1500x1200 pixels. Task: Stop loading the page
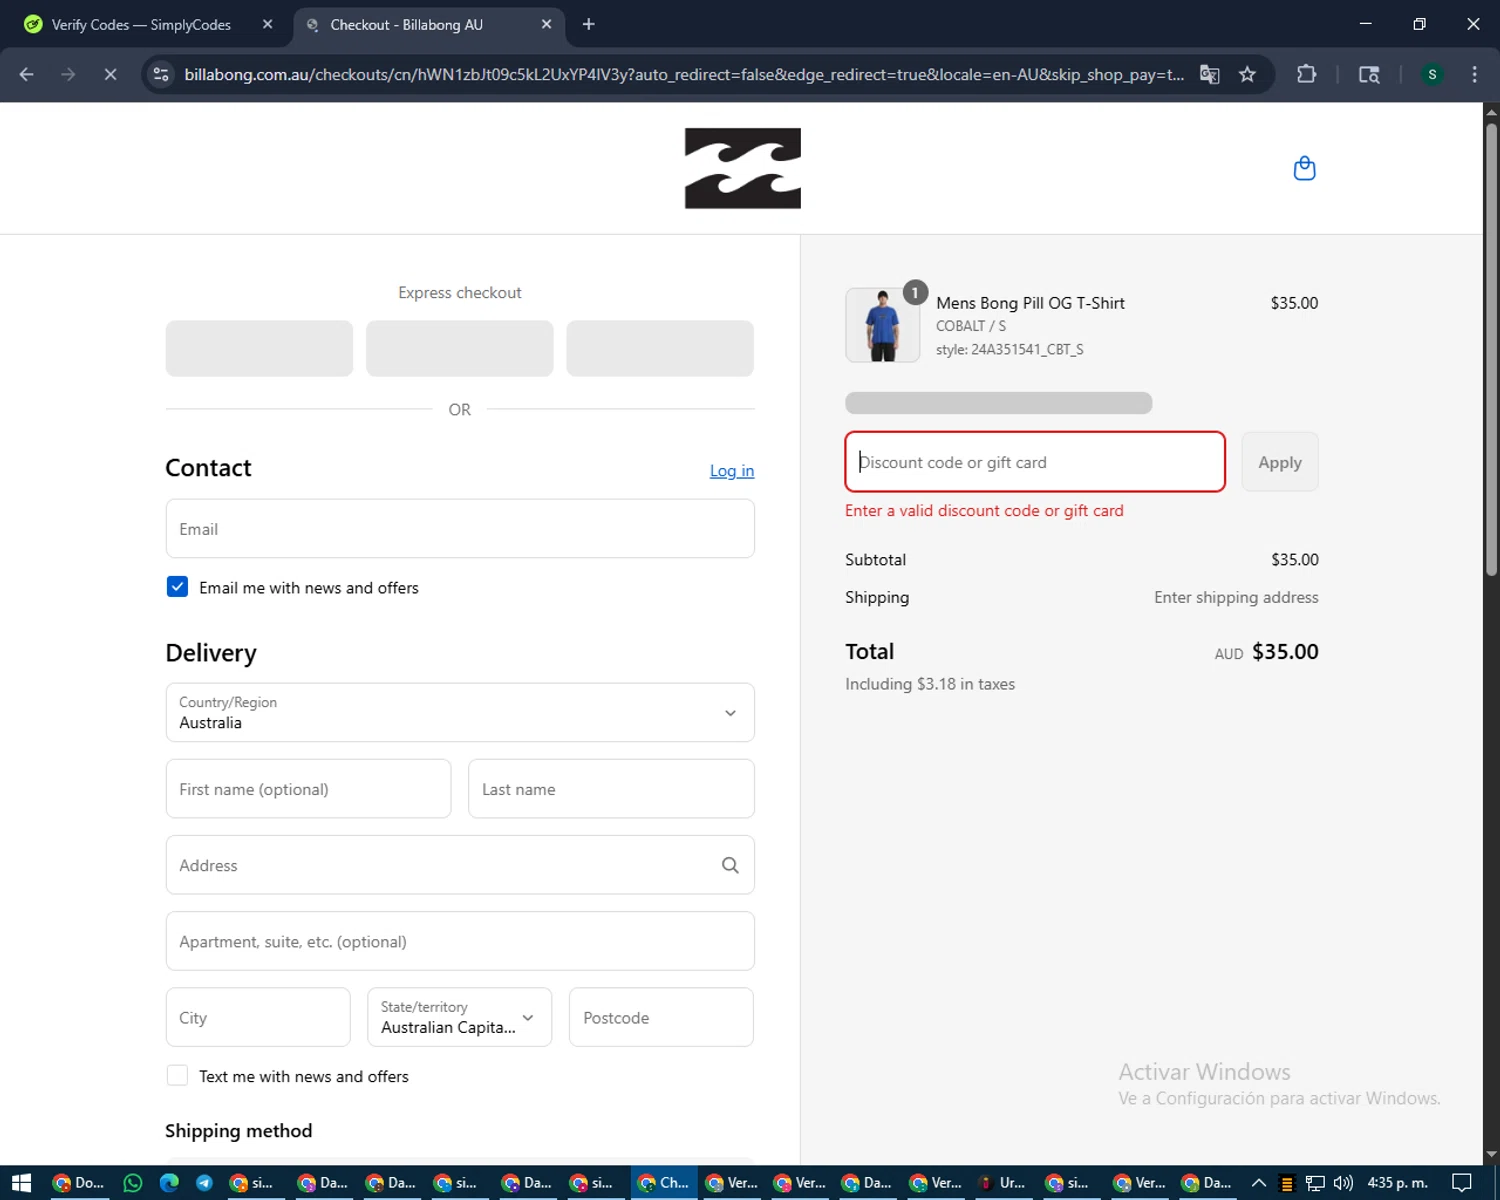pyautogui.click(x=110, y=74)
